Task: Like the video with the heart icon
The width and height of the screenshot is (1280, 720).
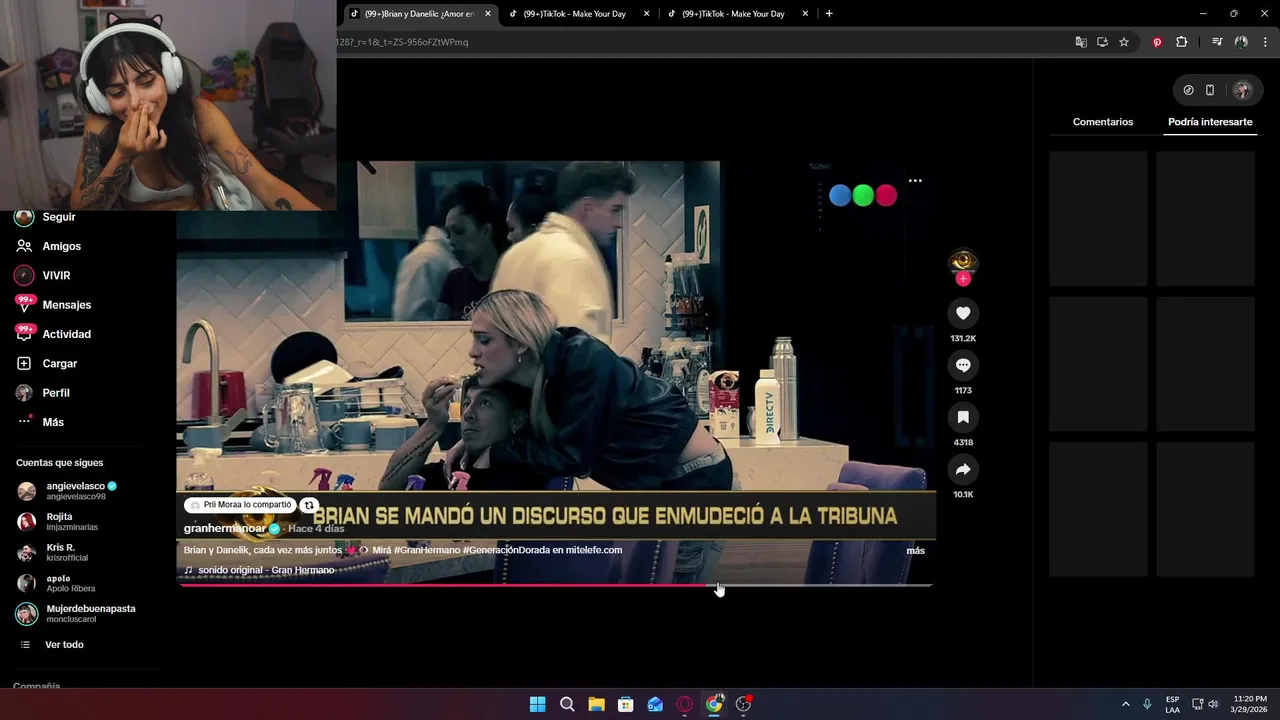Action: (963, 313)
